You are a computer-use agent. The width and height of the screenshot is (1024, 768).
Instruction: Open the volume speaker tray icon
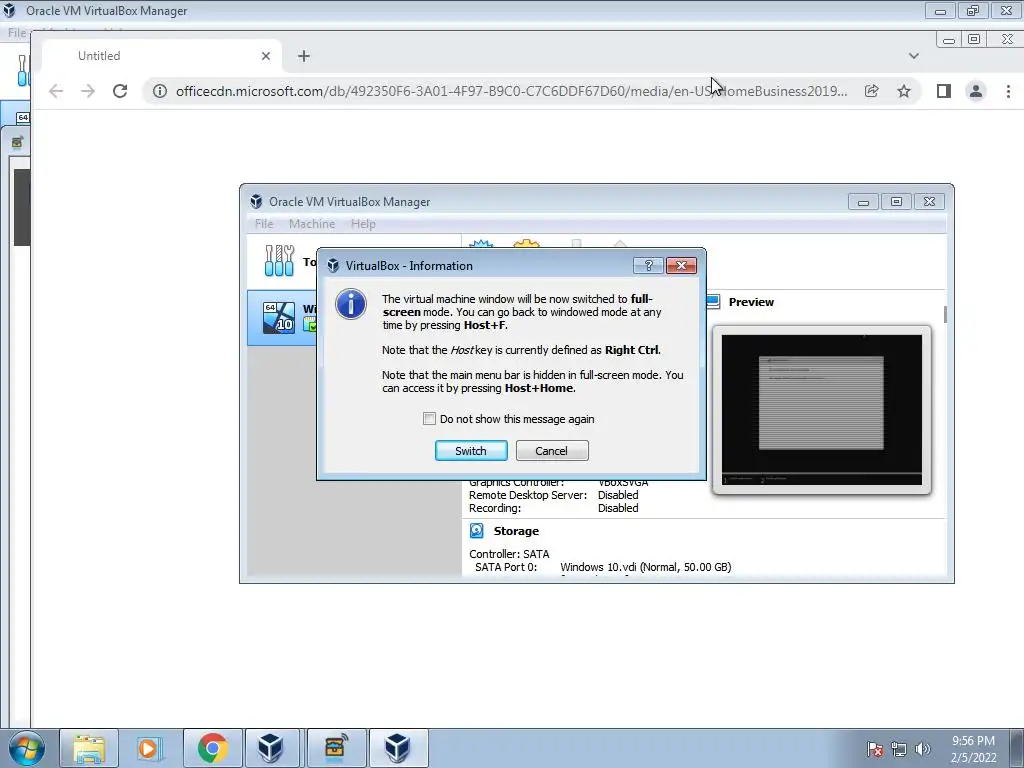(x=923, y=749)
